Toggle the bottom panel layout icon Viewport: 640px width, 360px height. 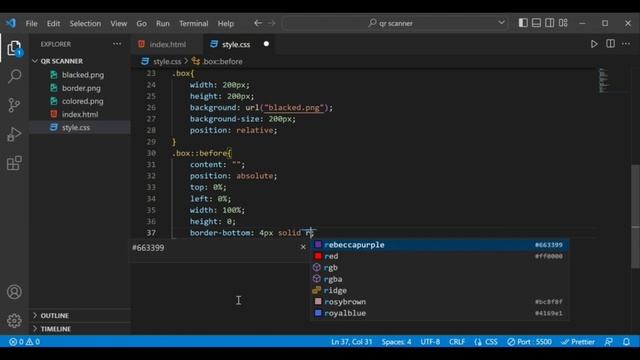point(536,23)
